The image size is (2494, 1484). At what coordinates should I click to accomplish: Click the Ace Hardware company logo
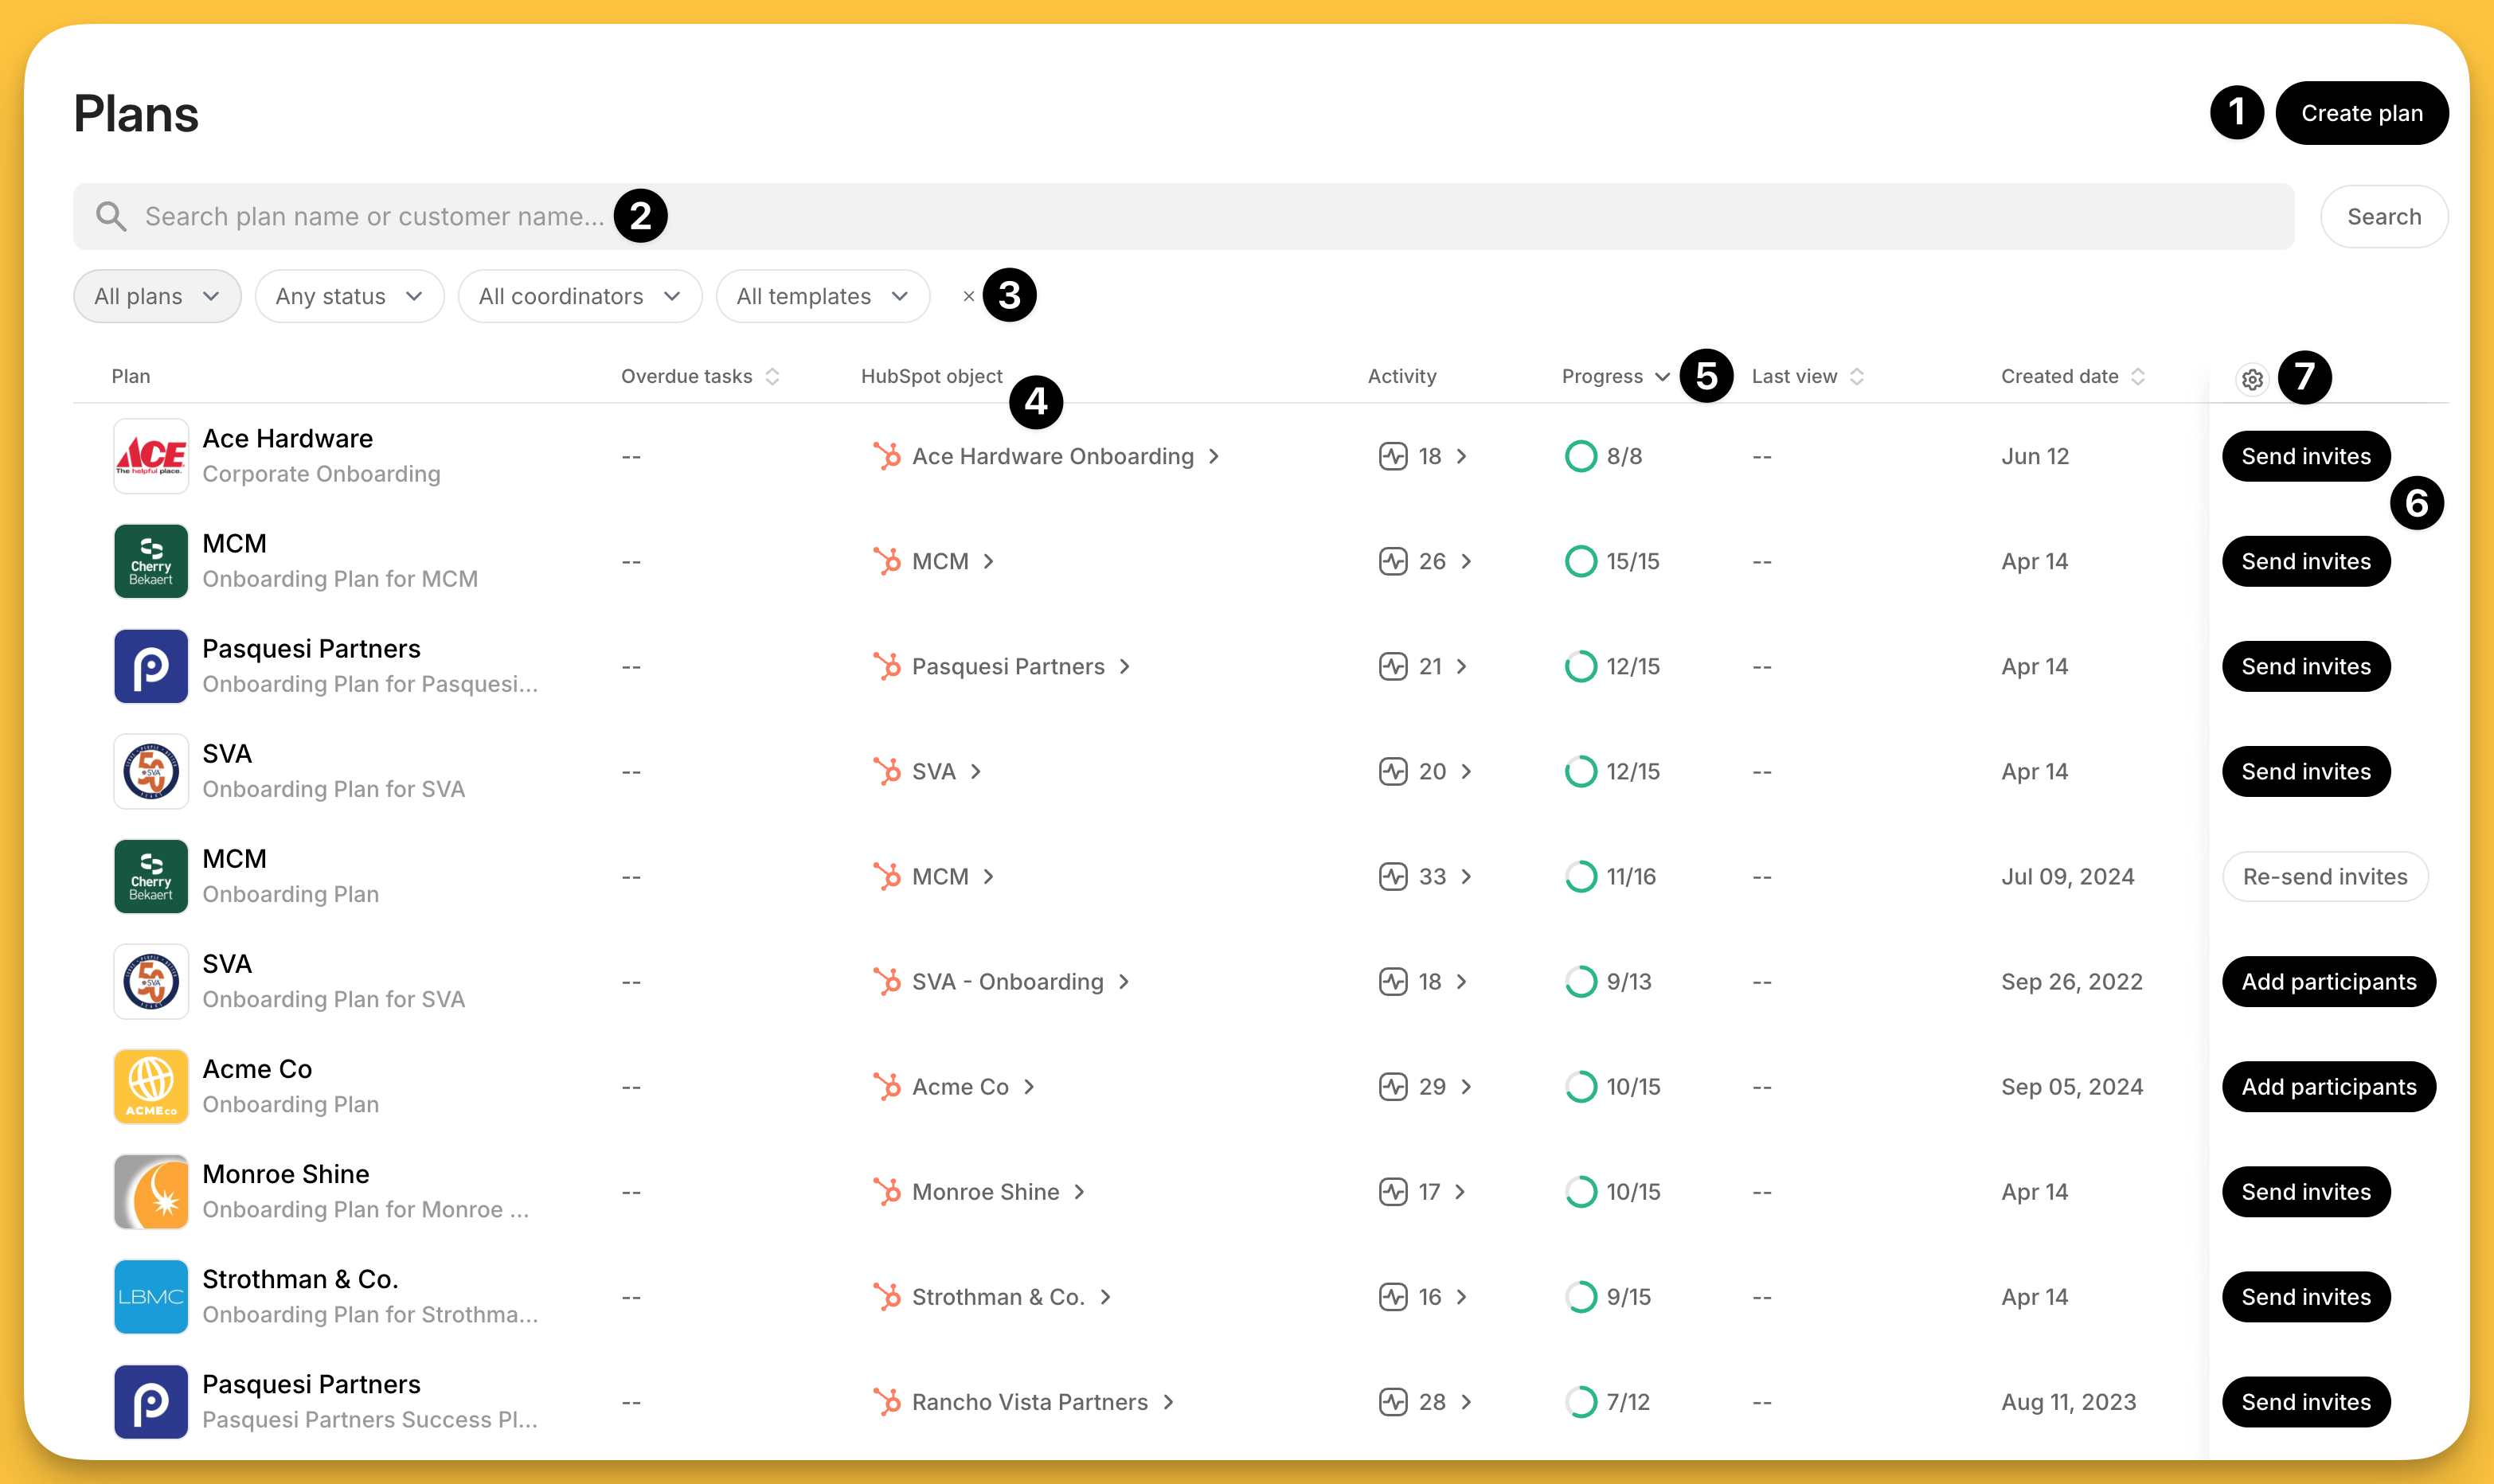pyautogui.click(x=151, y=456)
